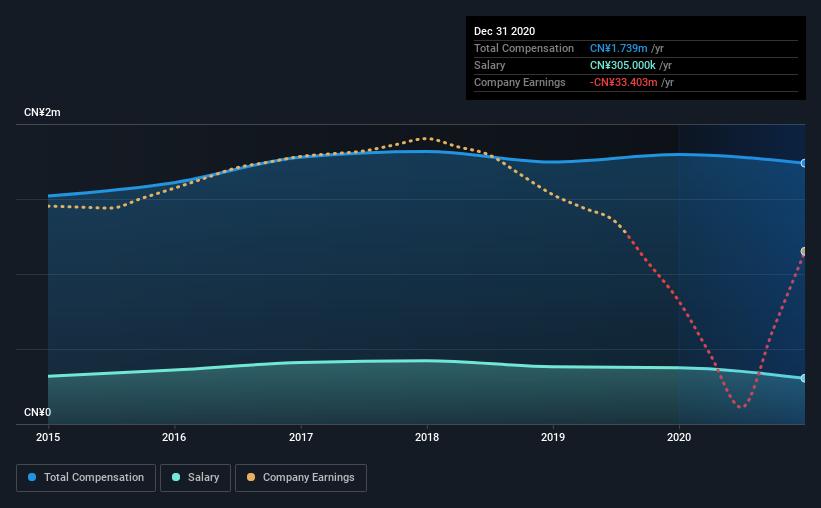The width and height of the screenshot is (821, 508).
Task: Toggle the Salary legend button
Action: (195, 478)
